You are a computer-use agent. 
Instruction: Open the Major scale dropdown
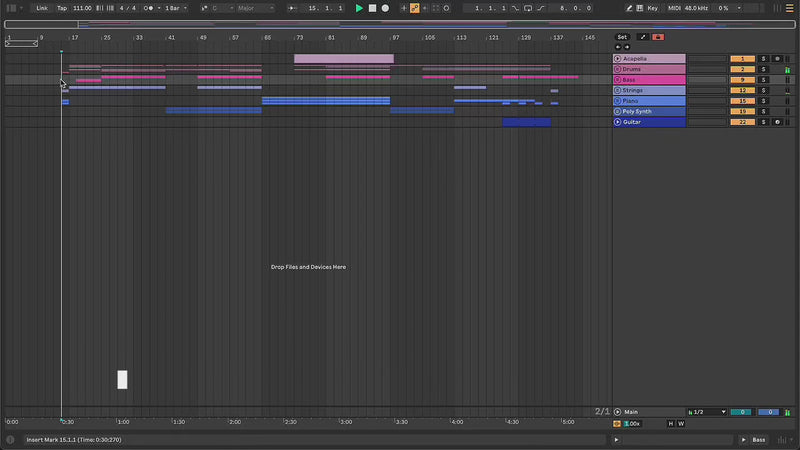[251, 8]
